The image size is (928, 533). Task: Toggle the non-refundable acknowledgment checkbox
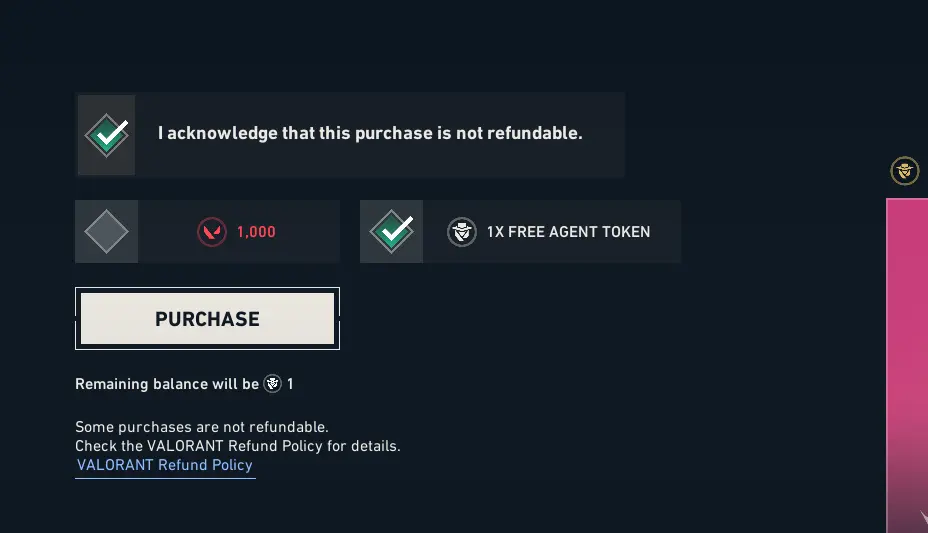106,135
